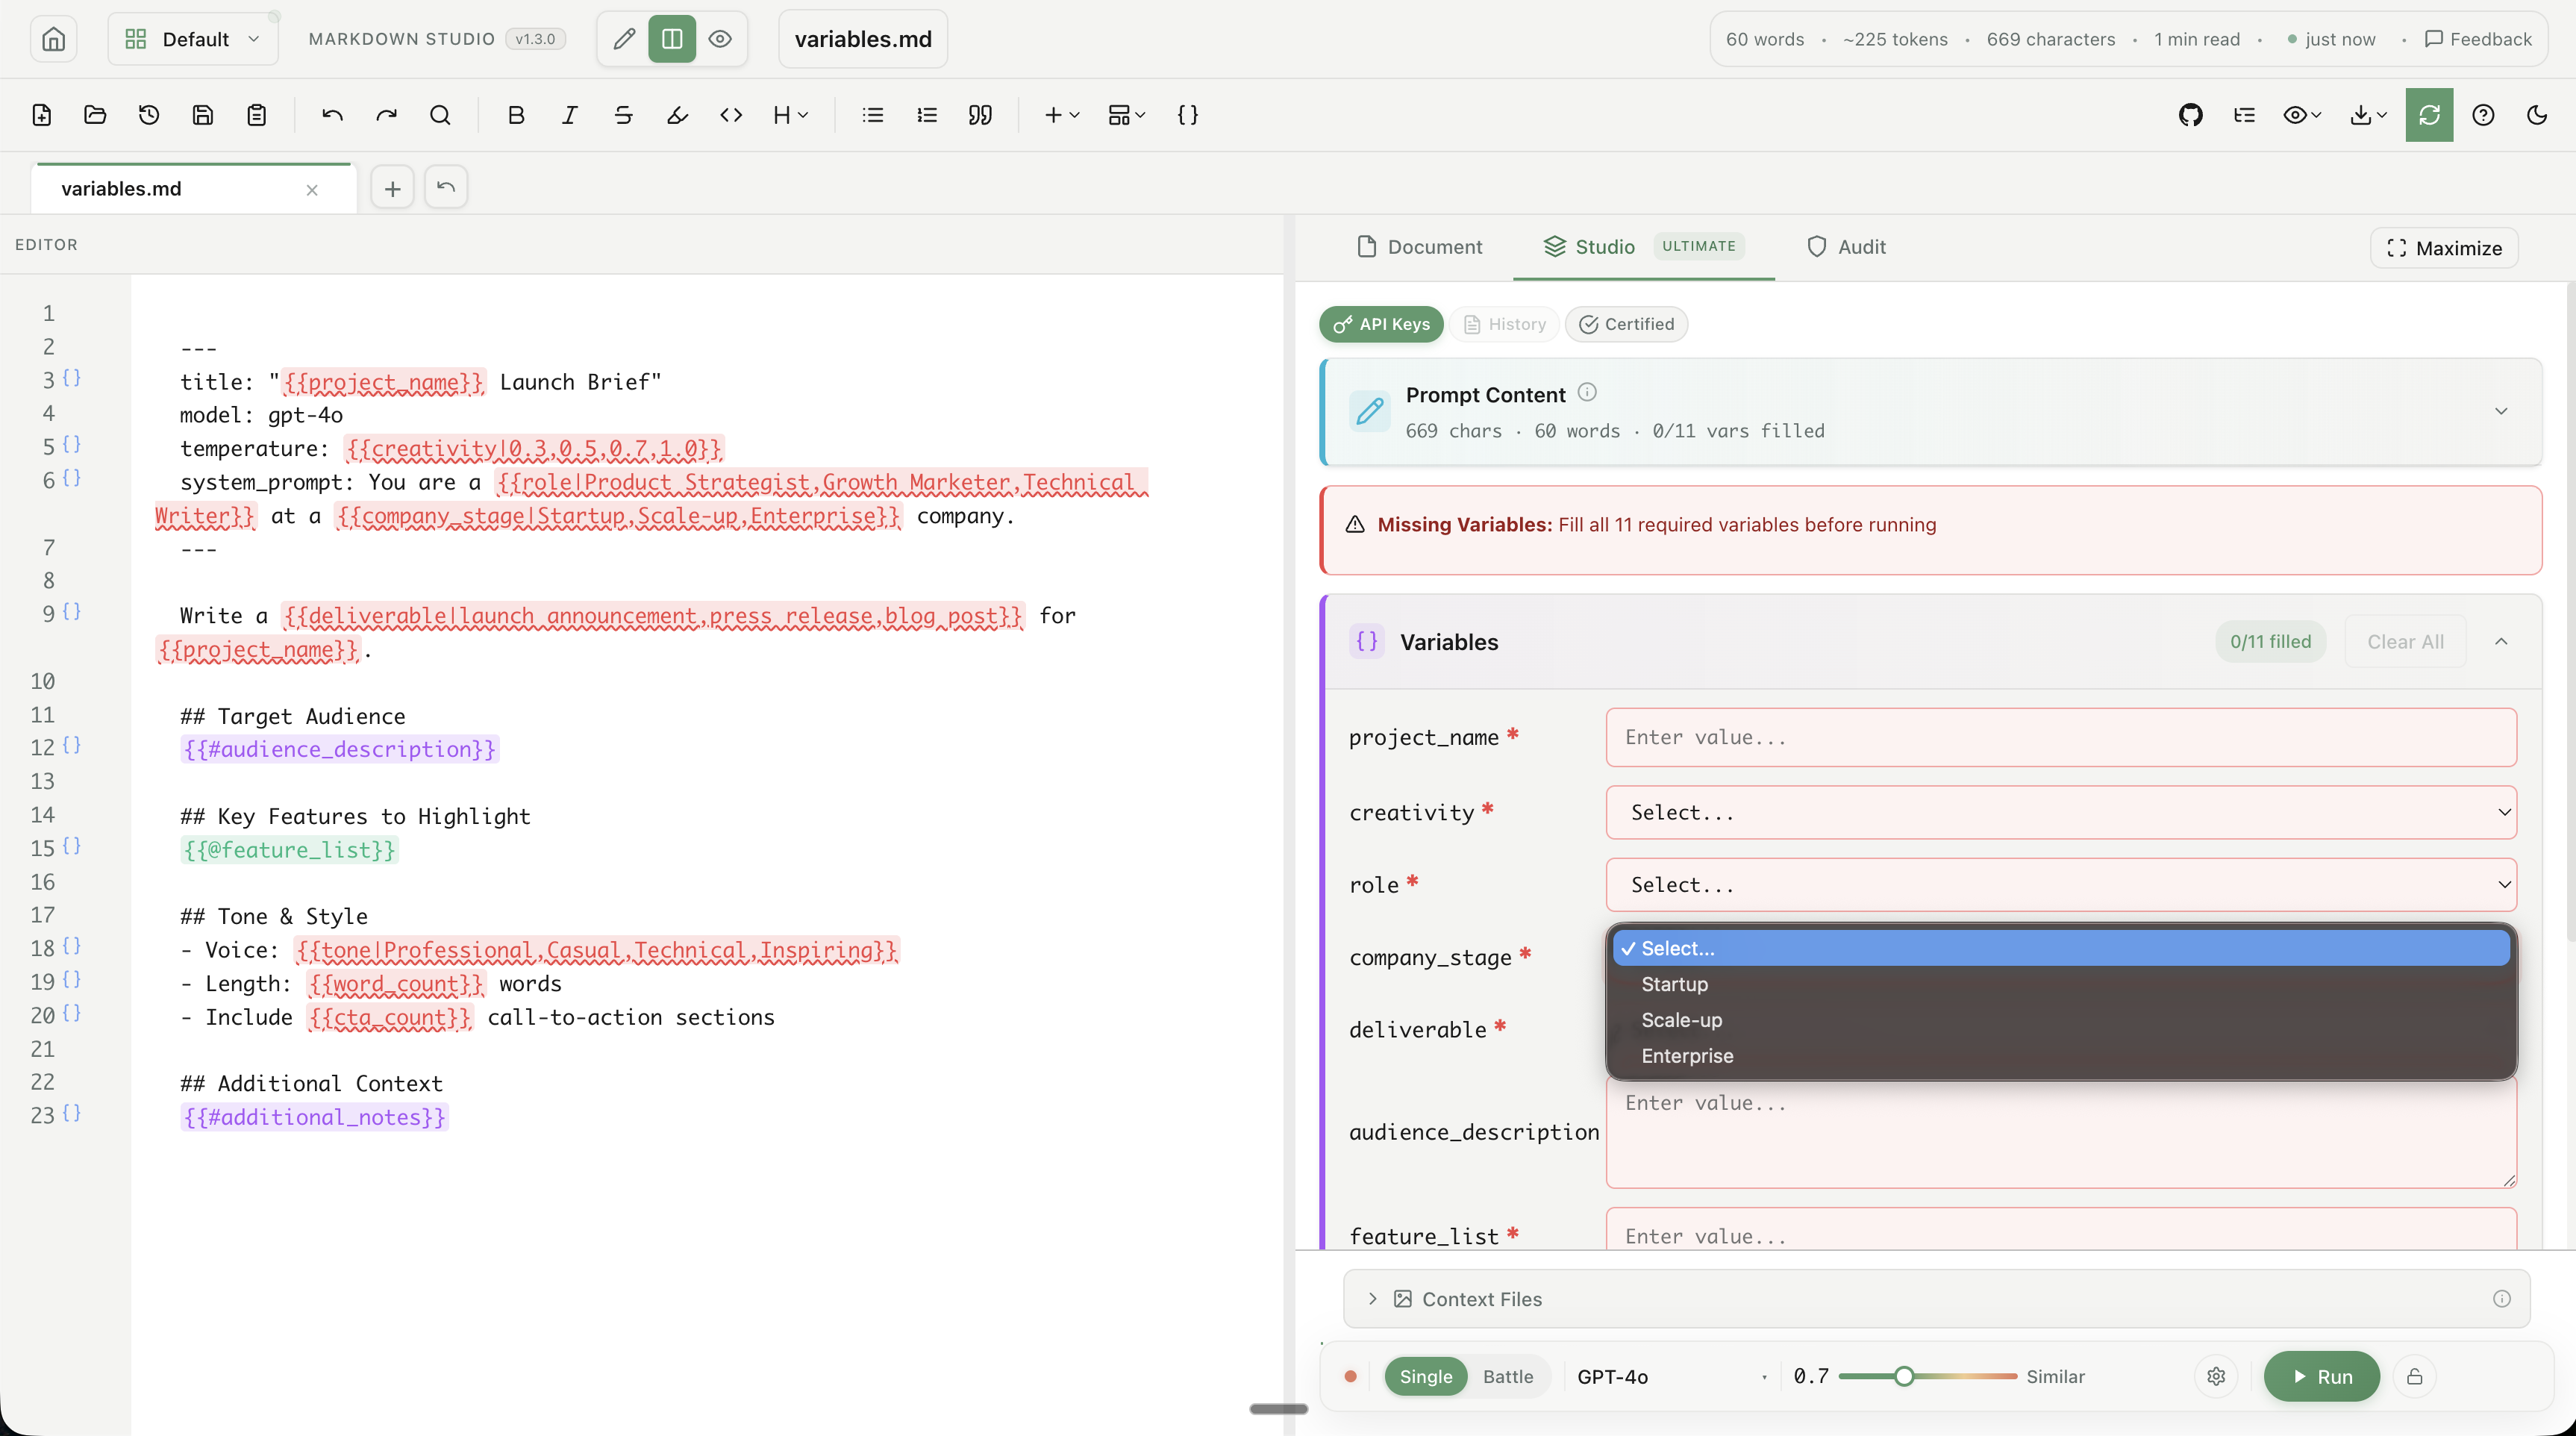
Task: Select Scale-up from the open dropdown list
Action: tap(1681, 1020)
